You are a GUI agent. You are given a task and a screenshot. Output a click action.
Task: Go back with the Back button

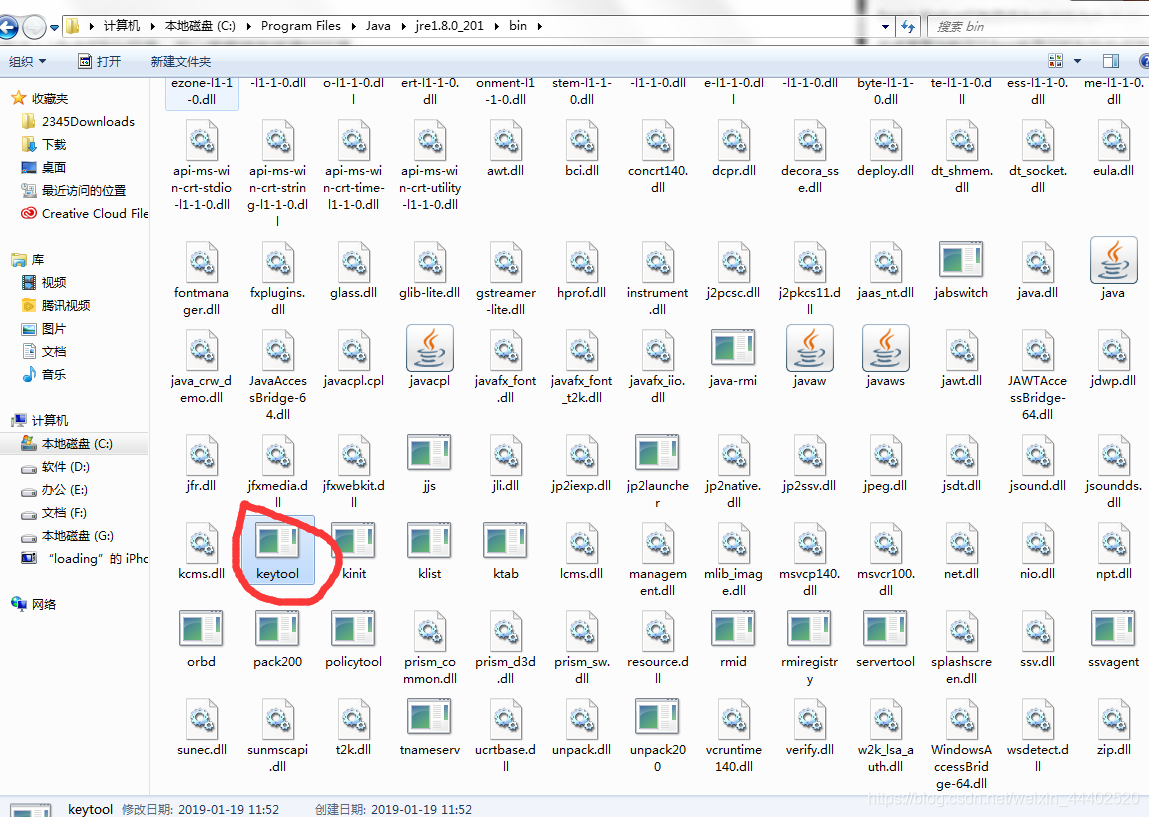coord(7,27)
